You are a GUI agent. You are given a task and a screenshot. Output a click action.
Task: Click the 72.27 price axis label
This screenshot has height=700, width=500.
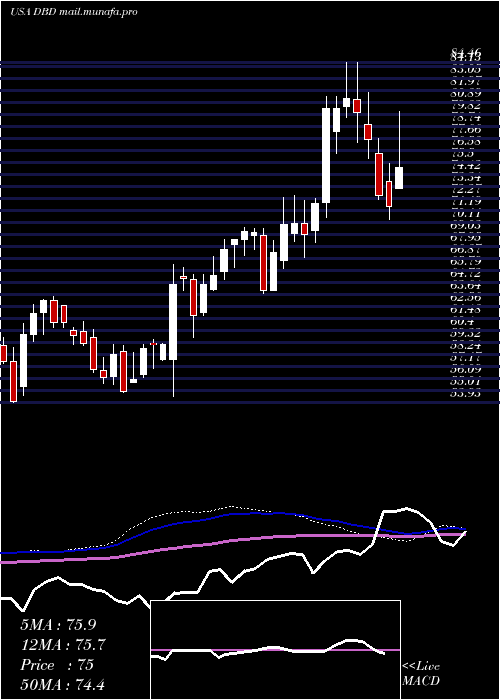pyautogui.click(x=466, y=190)
